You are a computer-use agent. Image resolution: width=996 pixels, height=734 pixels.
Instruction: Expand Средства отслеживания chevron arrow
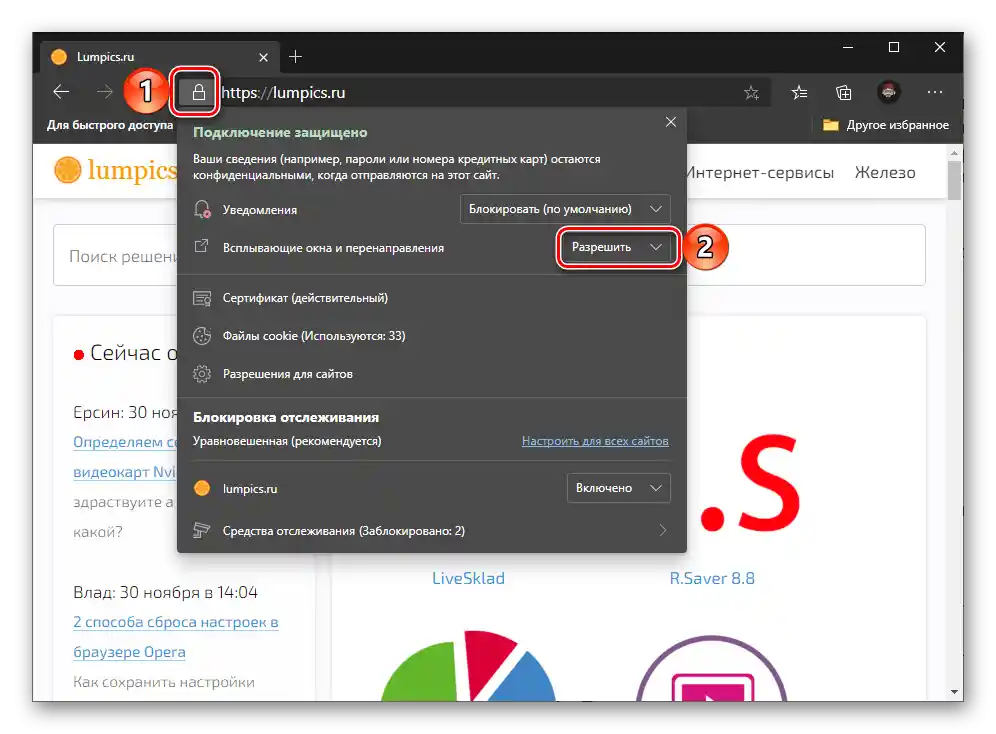click(663, 530)
